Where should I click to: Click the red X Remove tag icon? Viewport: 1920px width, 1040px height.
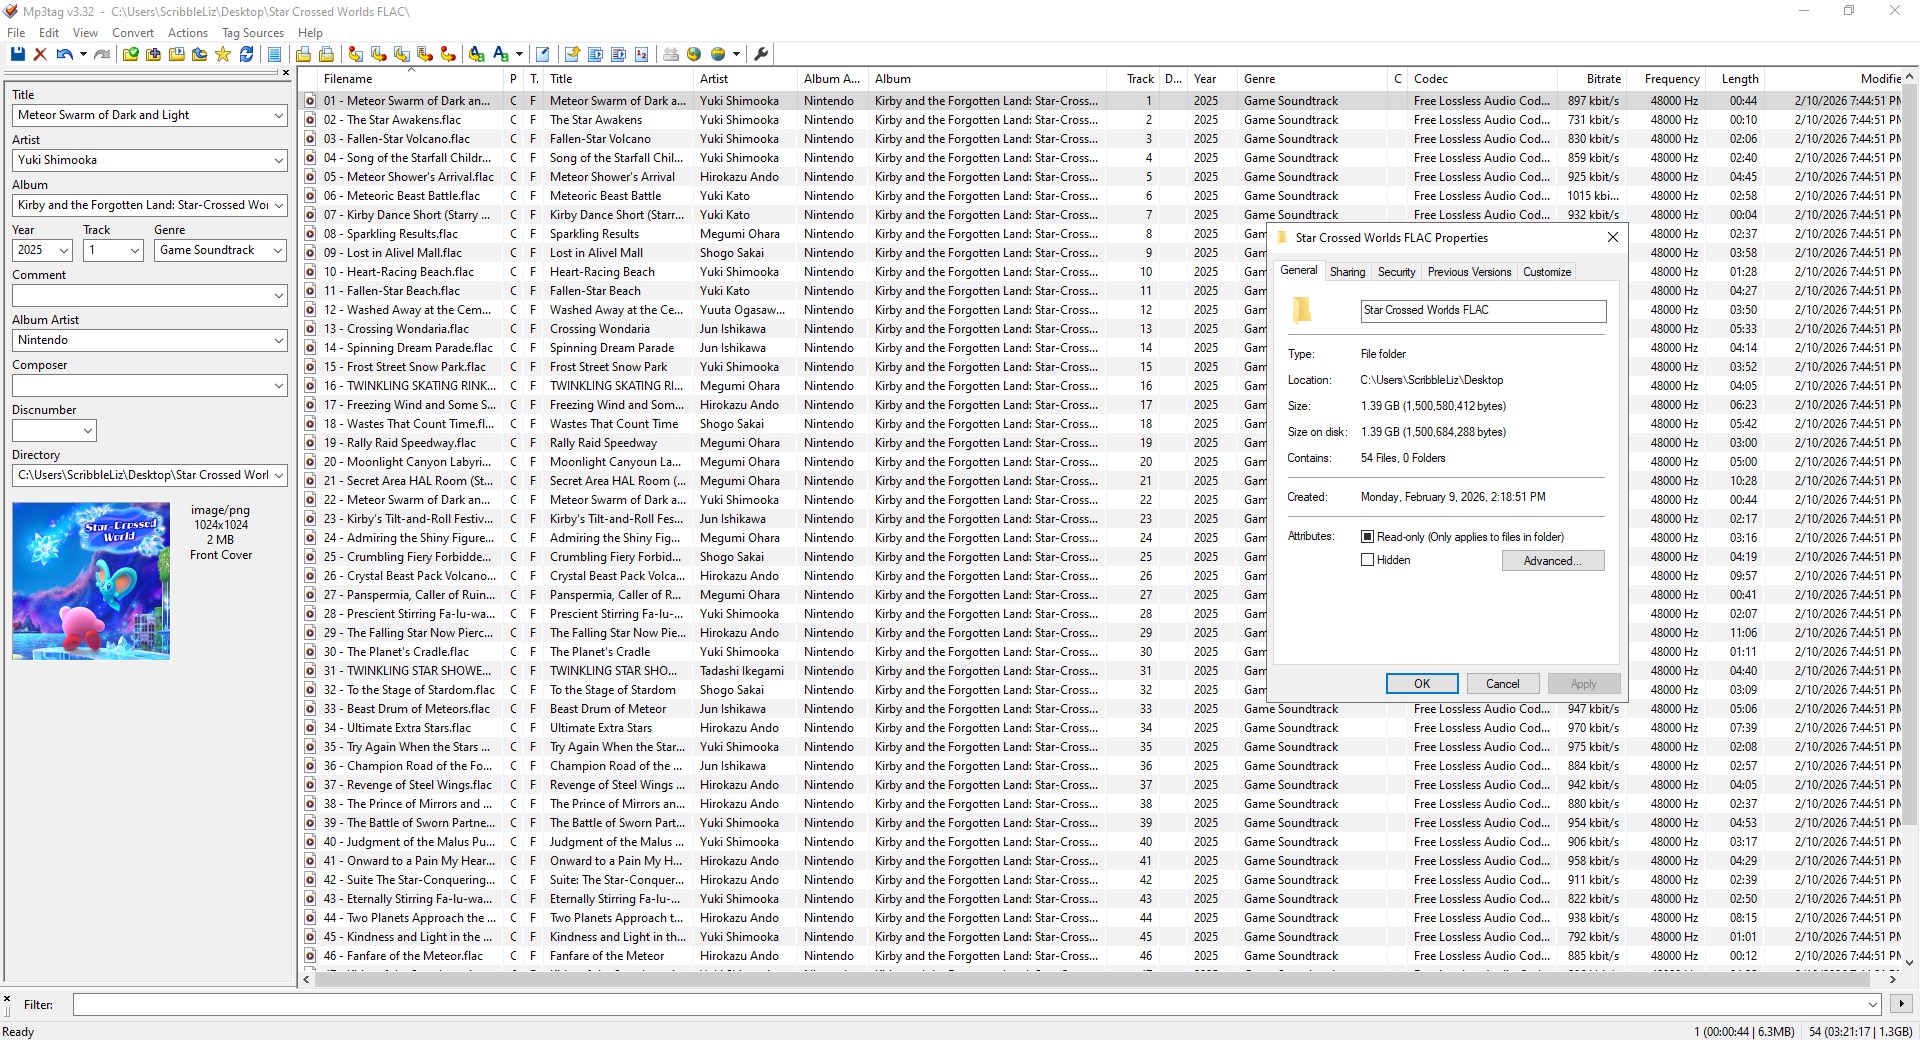pyautogui.click(x=40, y=54)
